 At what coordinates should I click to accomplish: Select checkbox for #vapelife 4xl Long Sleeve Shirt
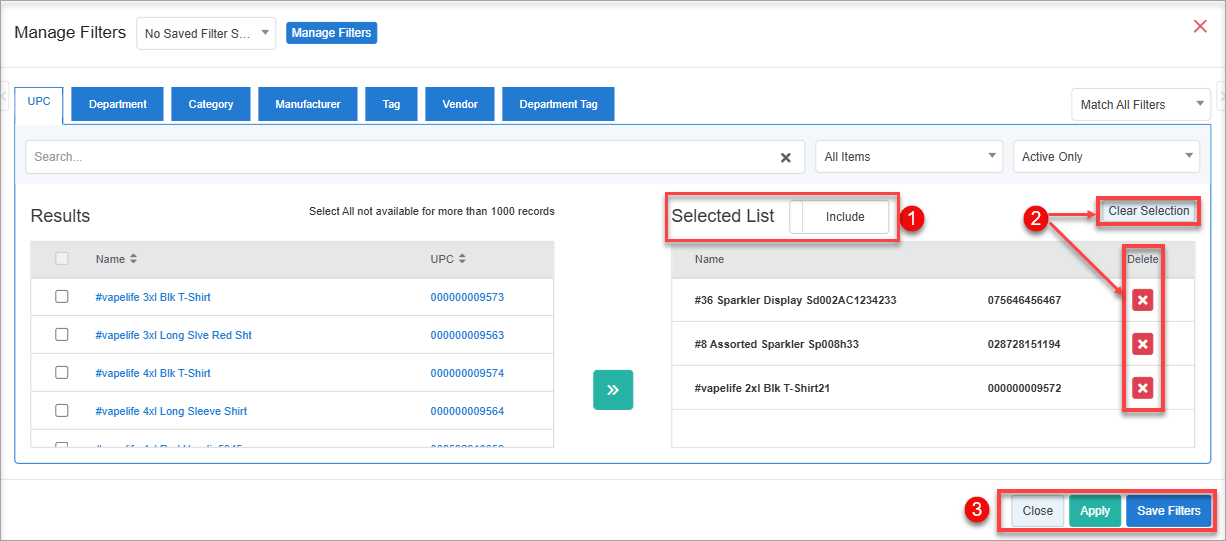point(62,411)
